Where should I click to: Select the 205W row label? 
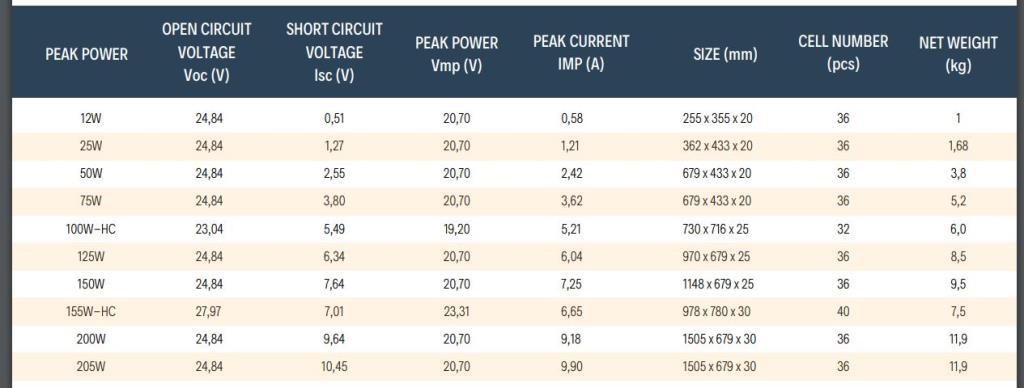(x=90, y=366)
